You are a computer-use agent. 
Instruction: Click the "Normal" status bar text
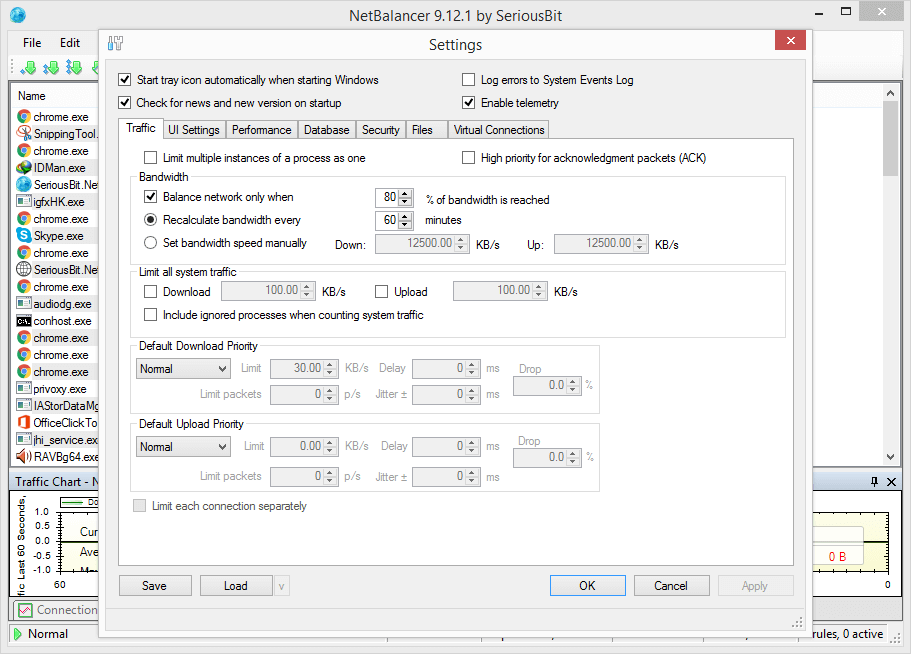48,634
